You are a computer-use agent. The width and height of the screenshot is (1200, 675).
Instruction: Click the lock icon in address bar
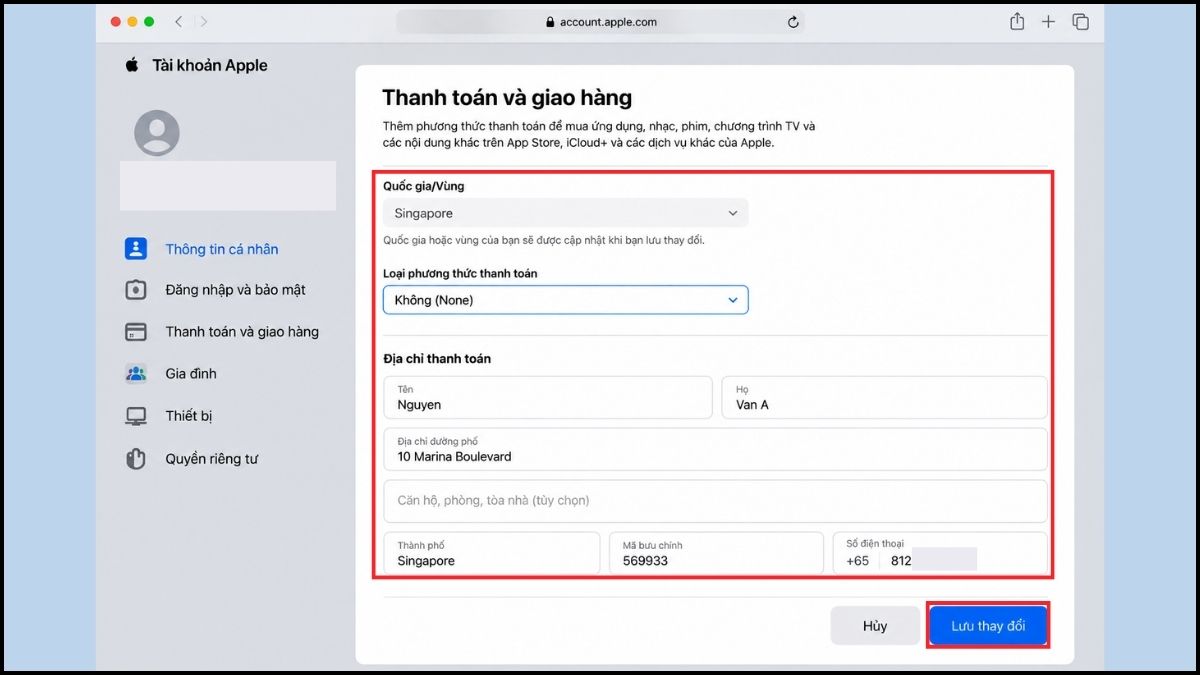tap(550, 22)
